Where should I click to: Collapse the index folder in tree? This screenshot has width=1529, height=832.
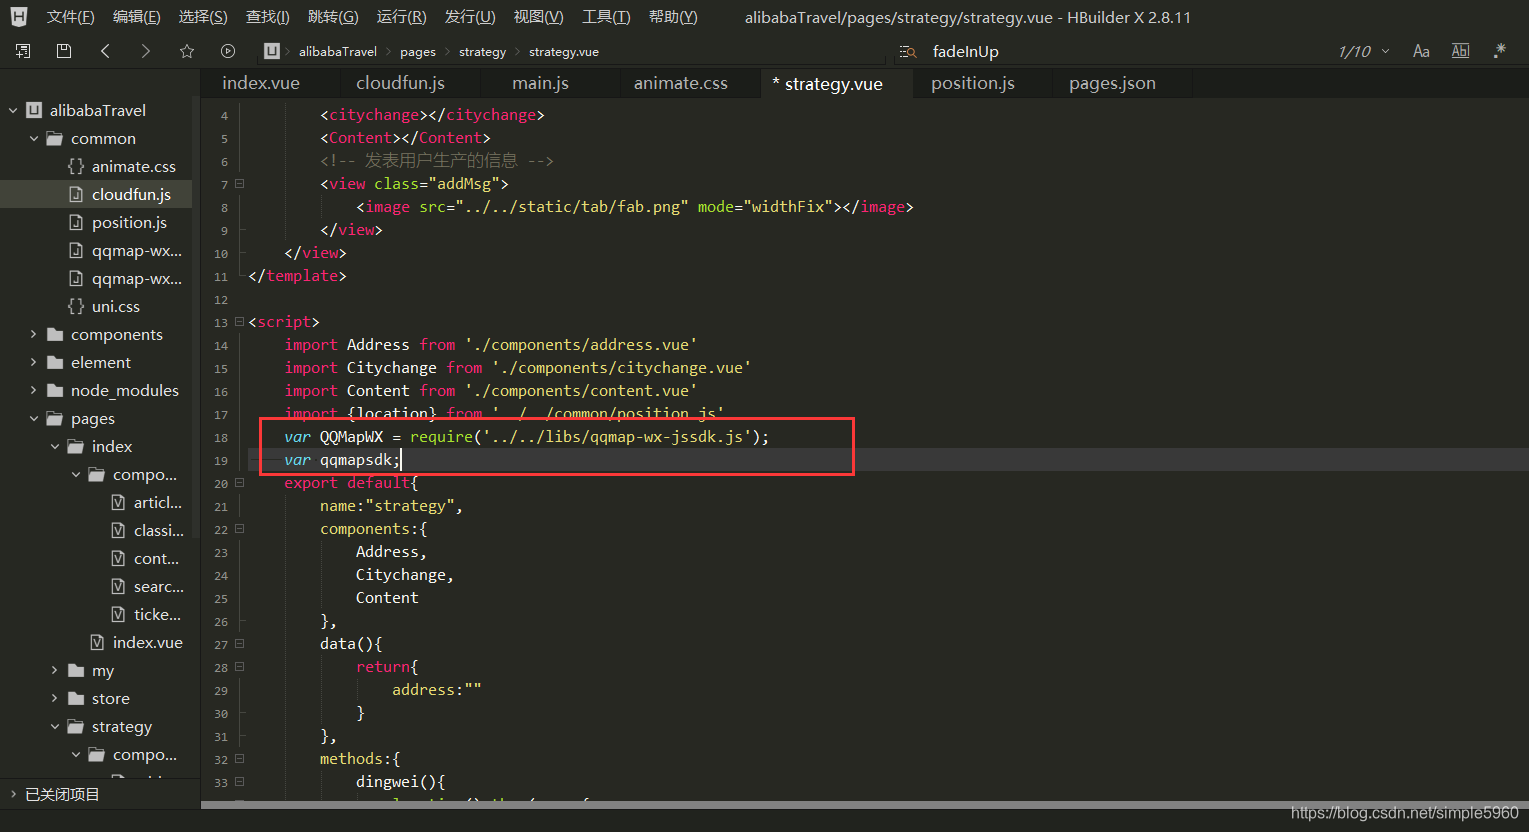tap(55, 446)
